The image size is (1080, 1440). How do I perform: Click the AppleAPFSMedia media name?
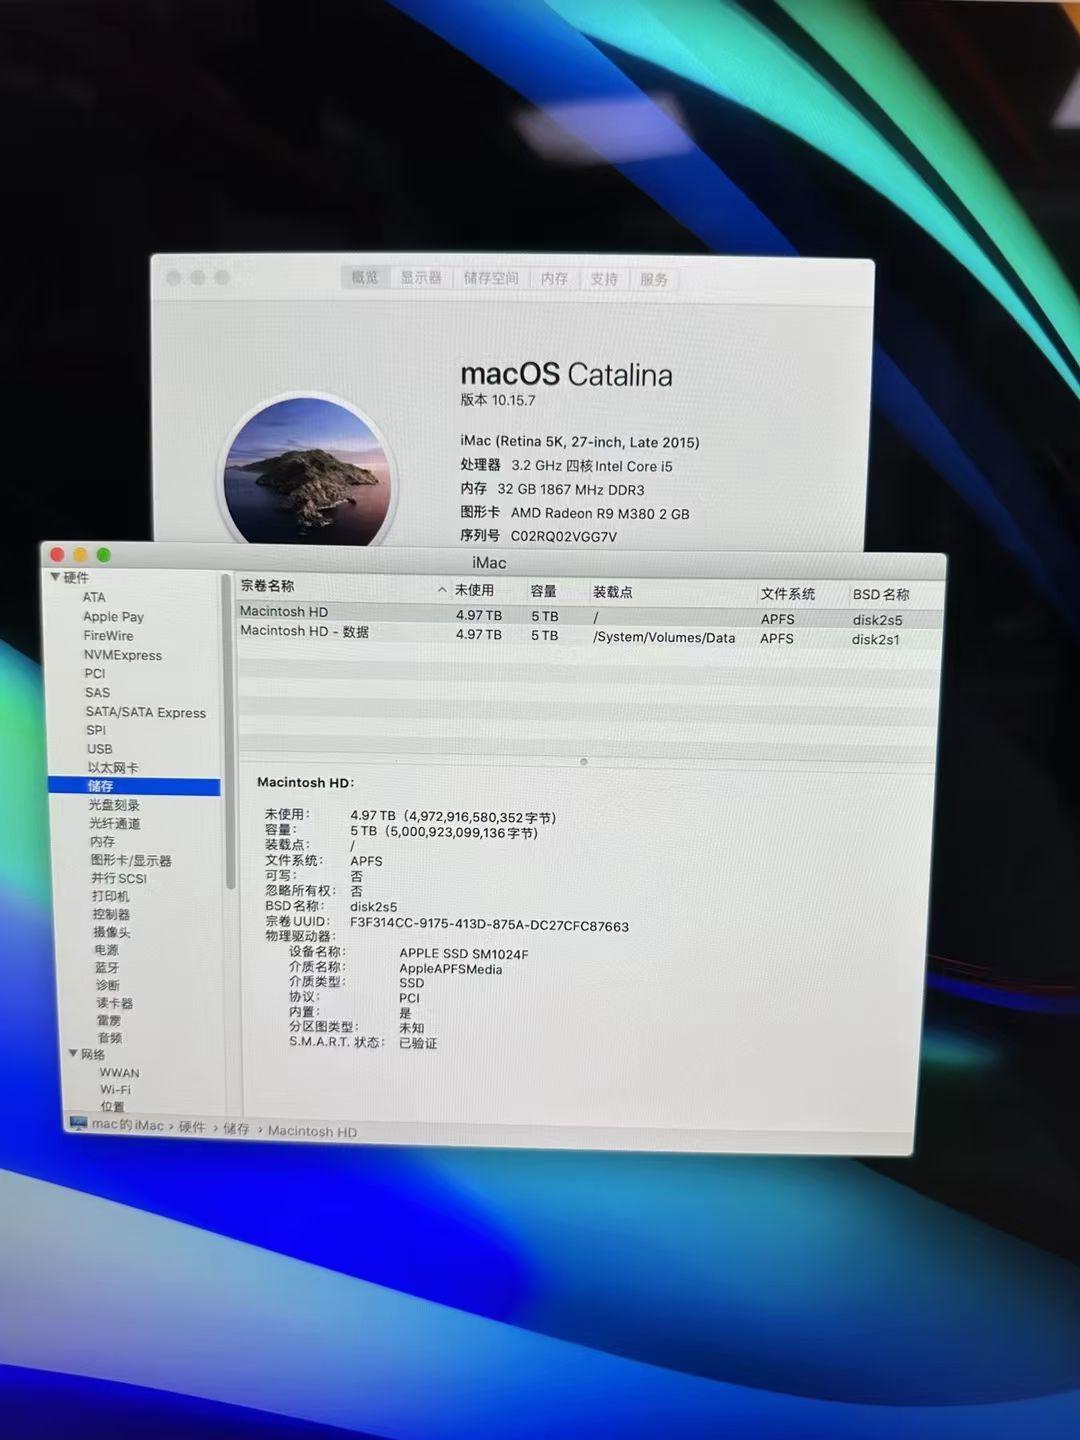pos(451,969)
